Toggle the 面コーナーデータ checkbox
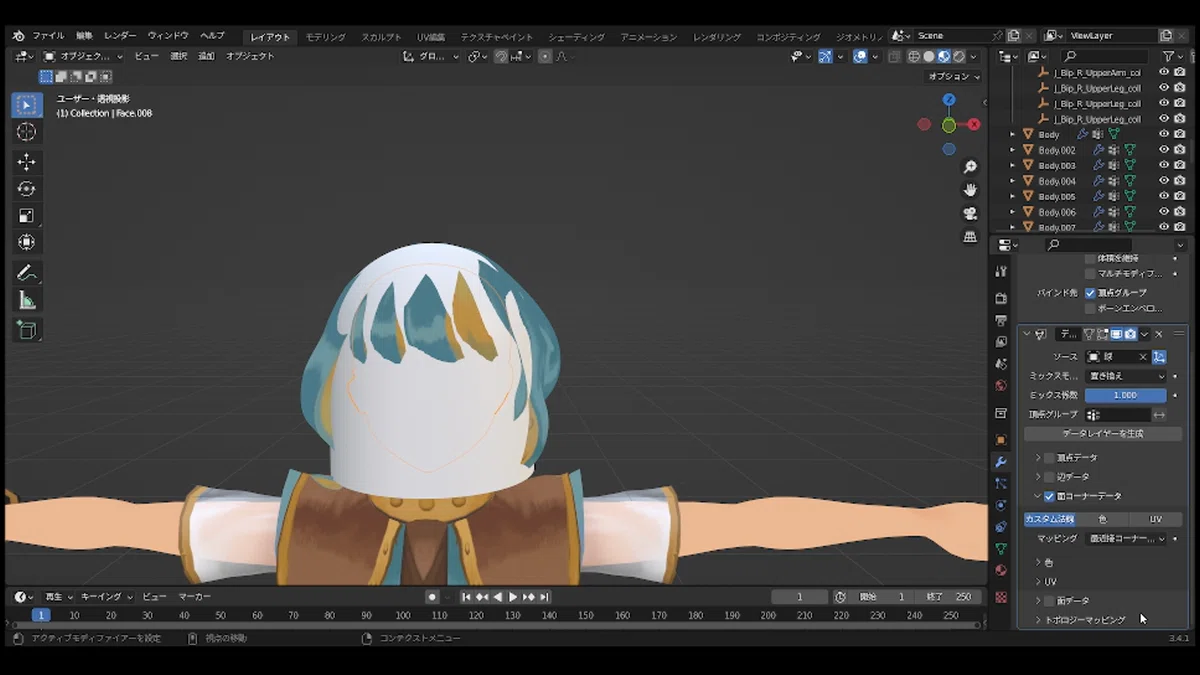This screenshot has width=1200, height=675. click(x=1048, y=496)
